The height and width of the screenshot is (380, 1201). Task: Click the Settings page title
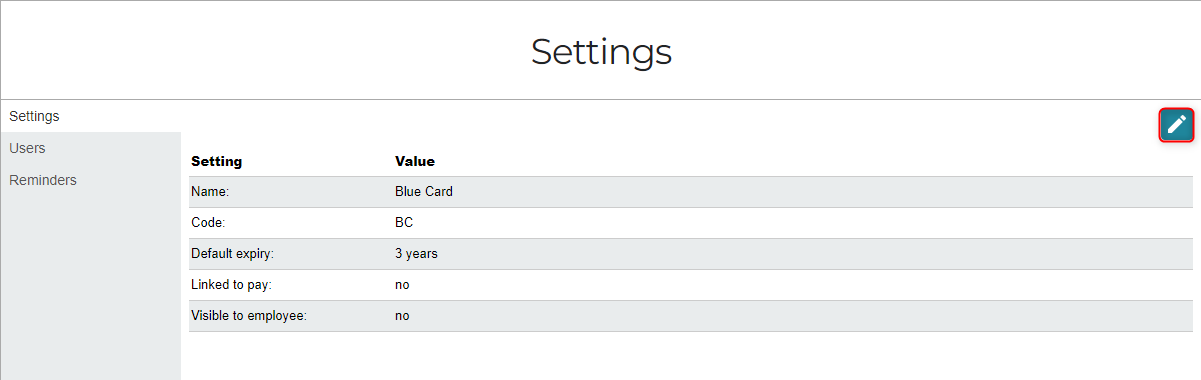pyautogui.click(x=601, y=51)
